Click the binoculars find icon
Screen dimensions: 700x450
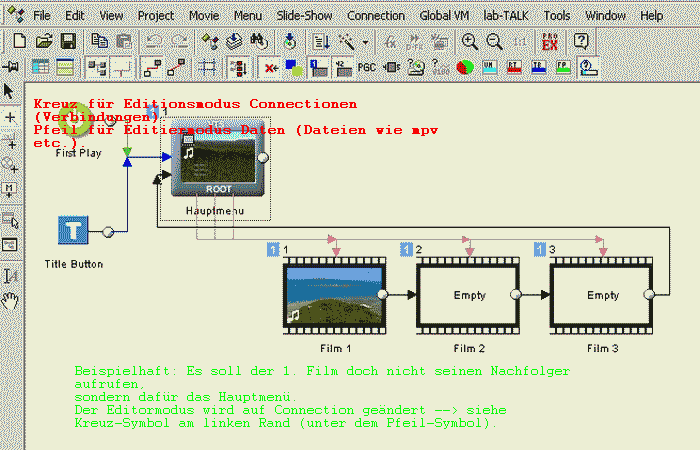click(x=258, y=41)
